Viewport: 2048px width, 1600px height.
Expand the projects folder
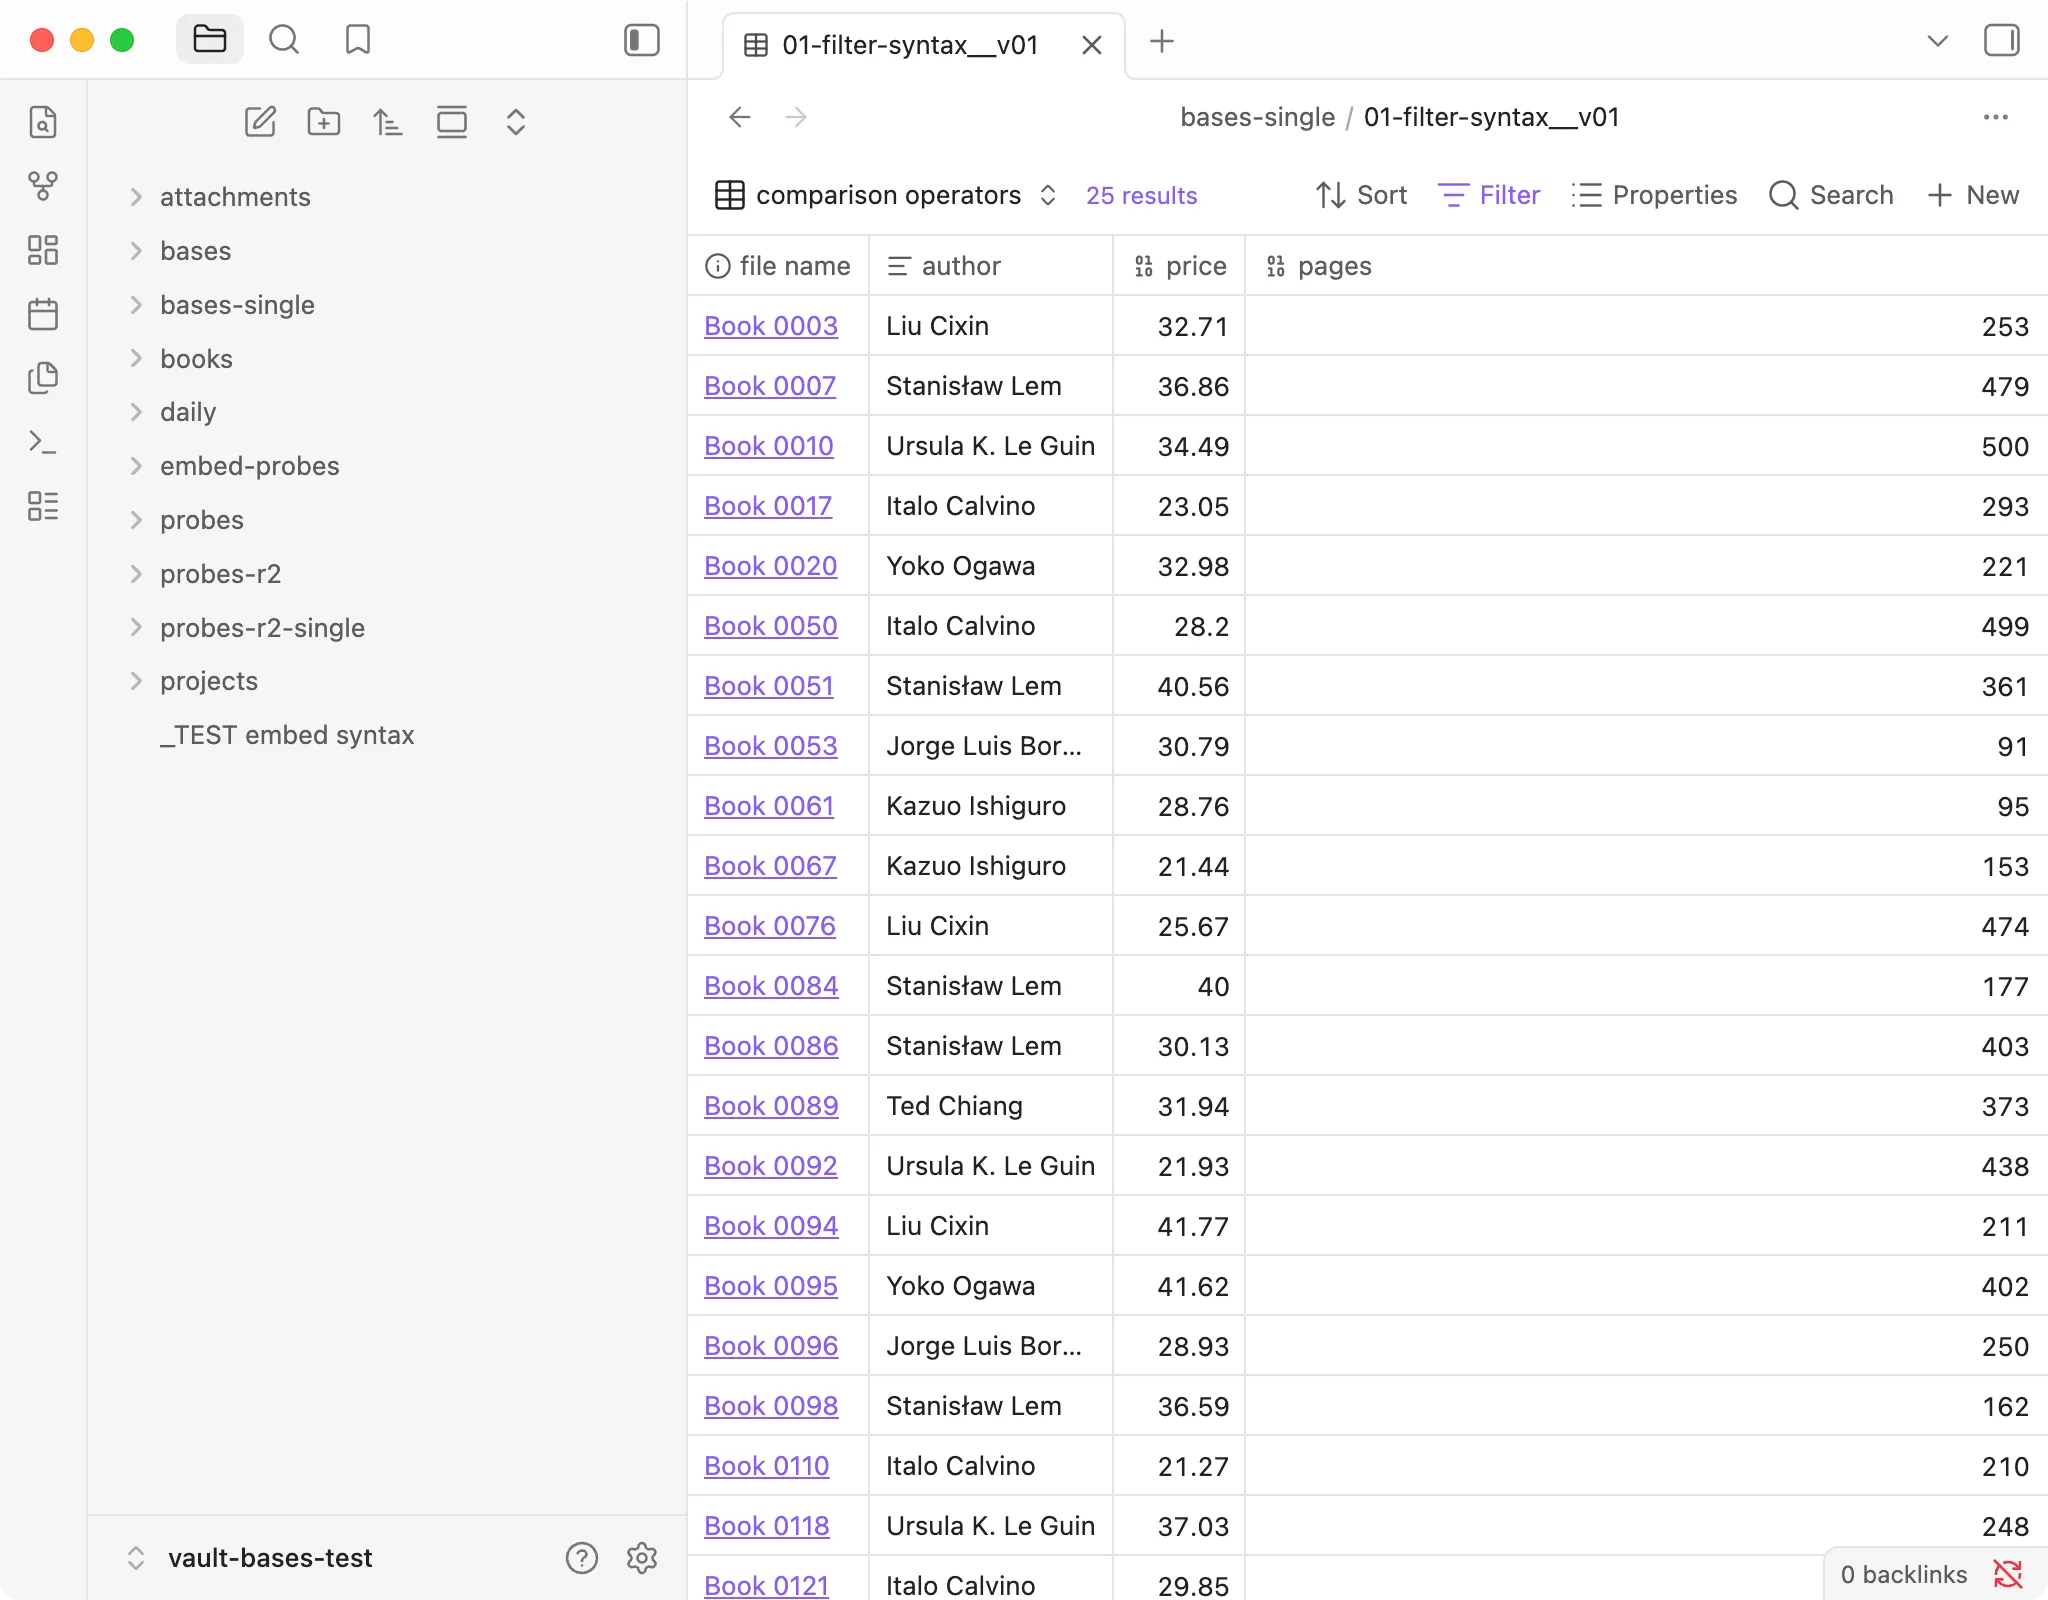click(x=208, y=681)
